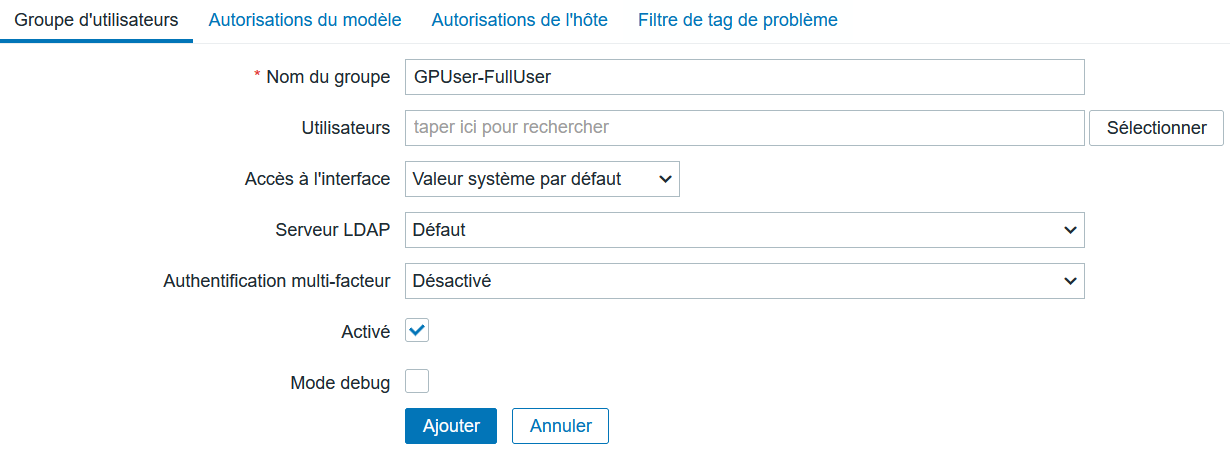This screenshot has height=467, width=1230.
Task: Go to Filtre de tag de problème tab
Action: click(x=738, y=20)
